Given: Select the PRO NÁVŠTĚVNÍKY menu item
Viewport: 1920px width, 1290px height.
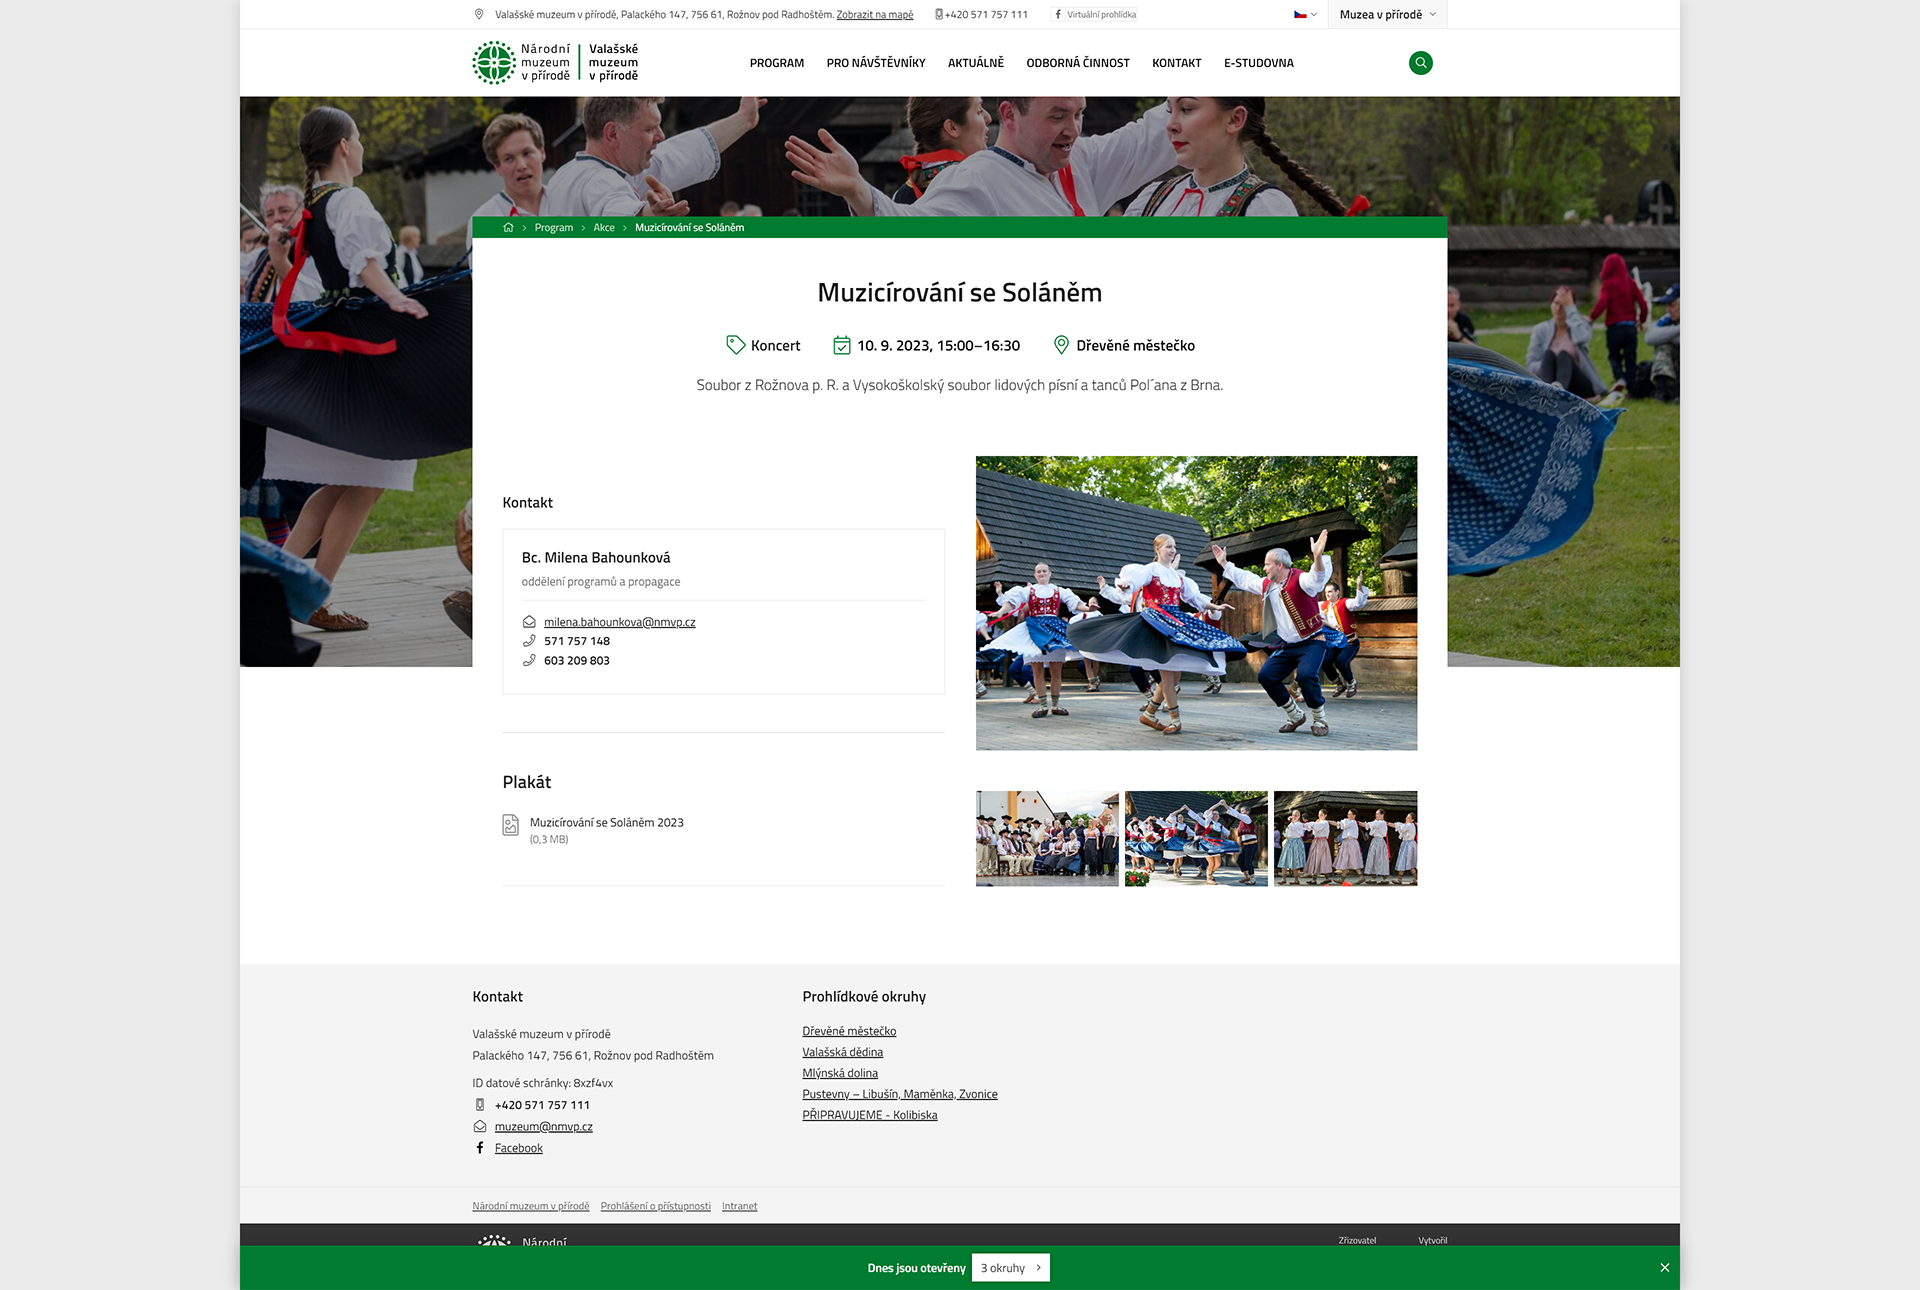Looking at the screenshot, I should (876, 63).
